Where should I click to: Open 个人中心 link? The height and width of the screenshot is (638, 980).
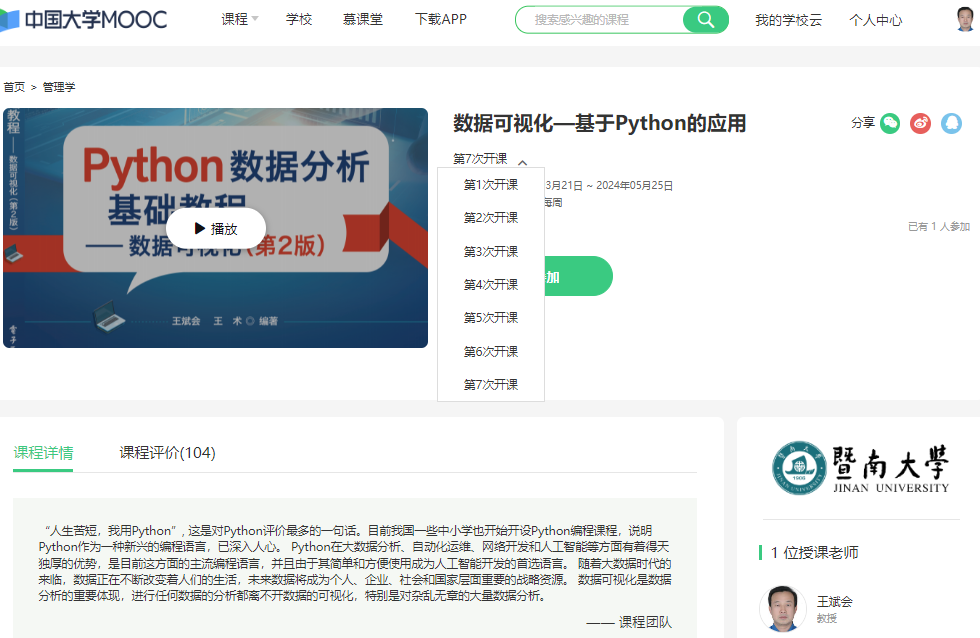point(876,20)
